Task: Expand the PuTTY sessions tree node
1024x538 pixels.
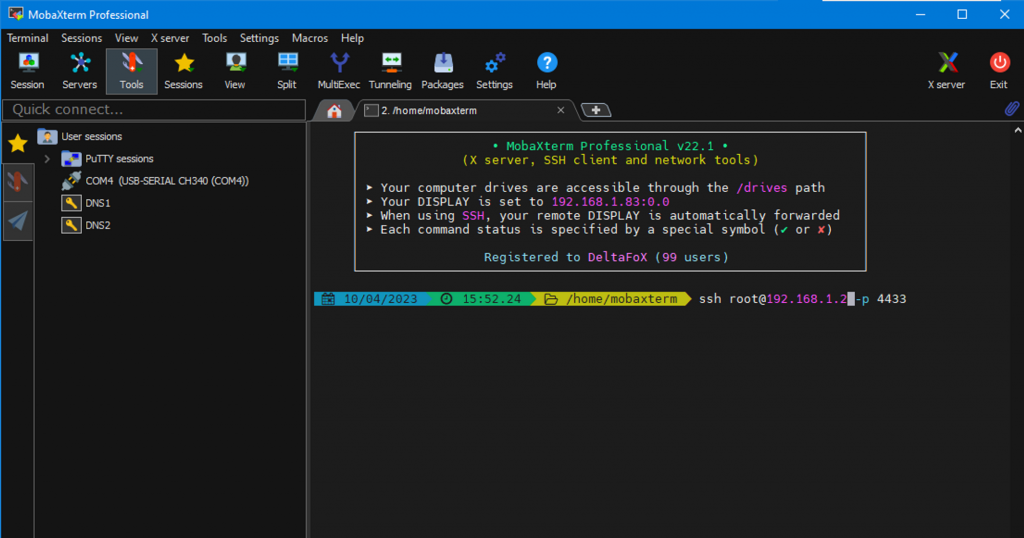Action: point(47,159)
